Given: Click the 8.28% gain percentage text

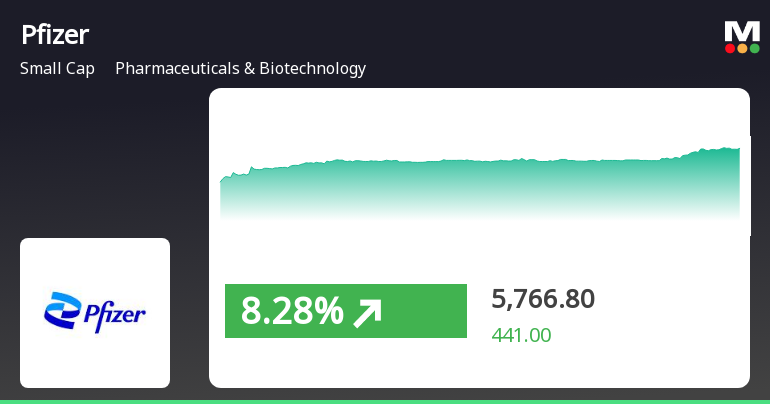Looking at the screenshot, I should [x=291, y=312].
